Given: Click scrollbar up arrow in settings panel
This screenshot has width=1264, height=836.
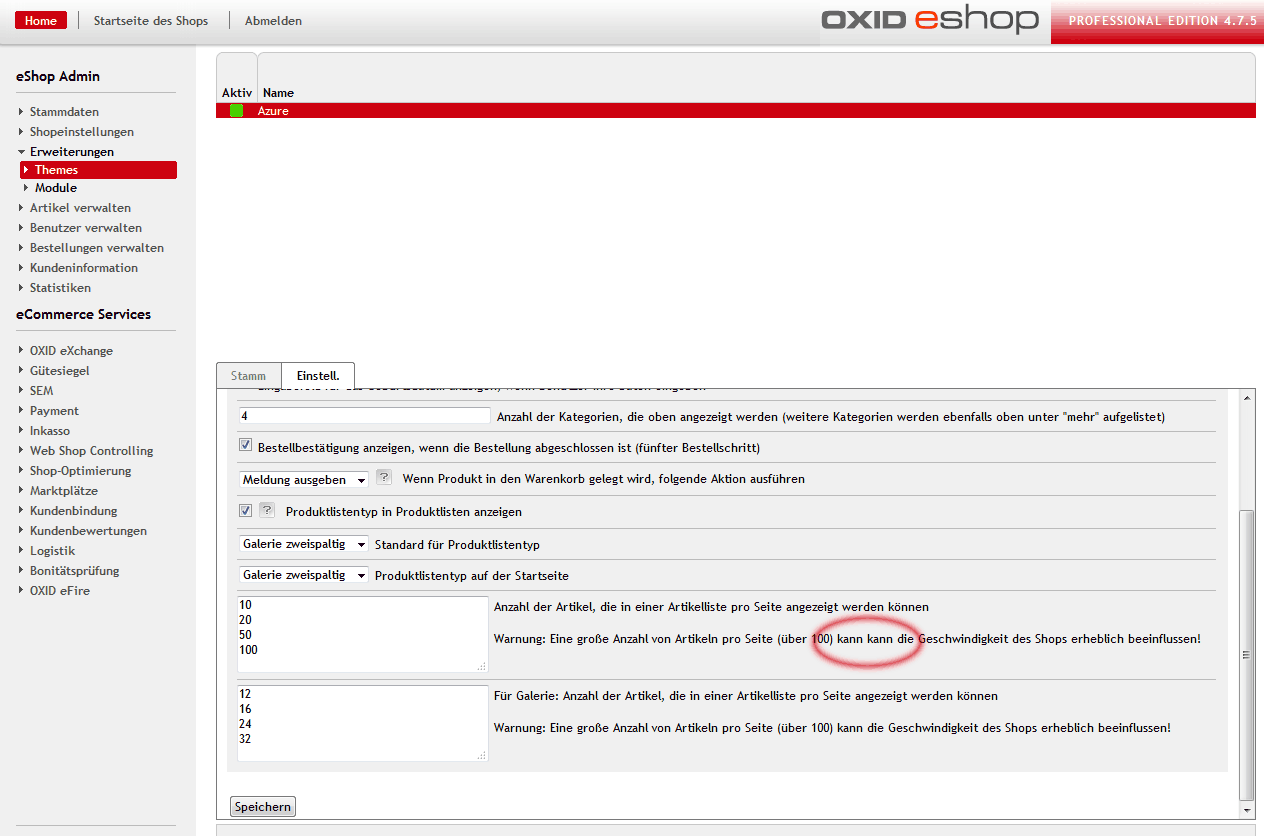Looking at the screenshot, I should click(x=1245, y=398).
